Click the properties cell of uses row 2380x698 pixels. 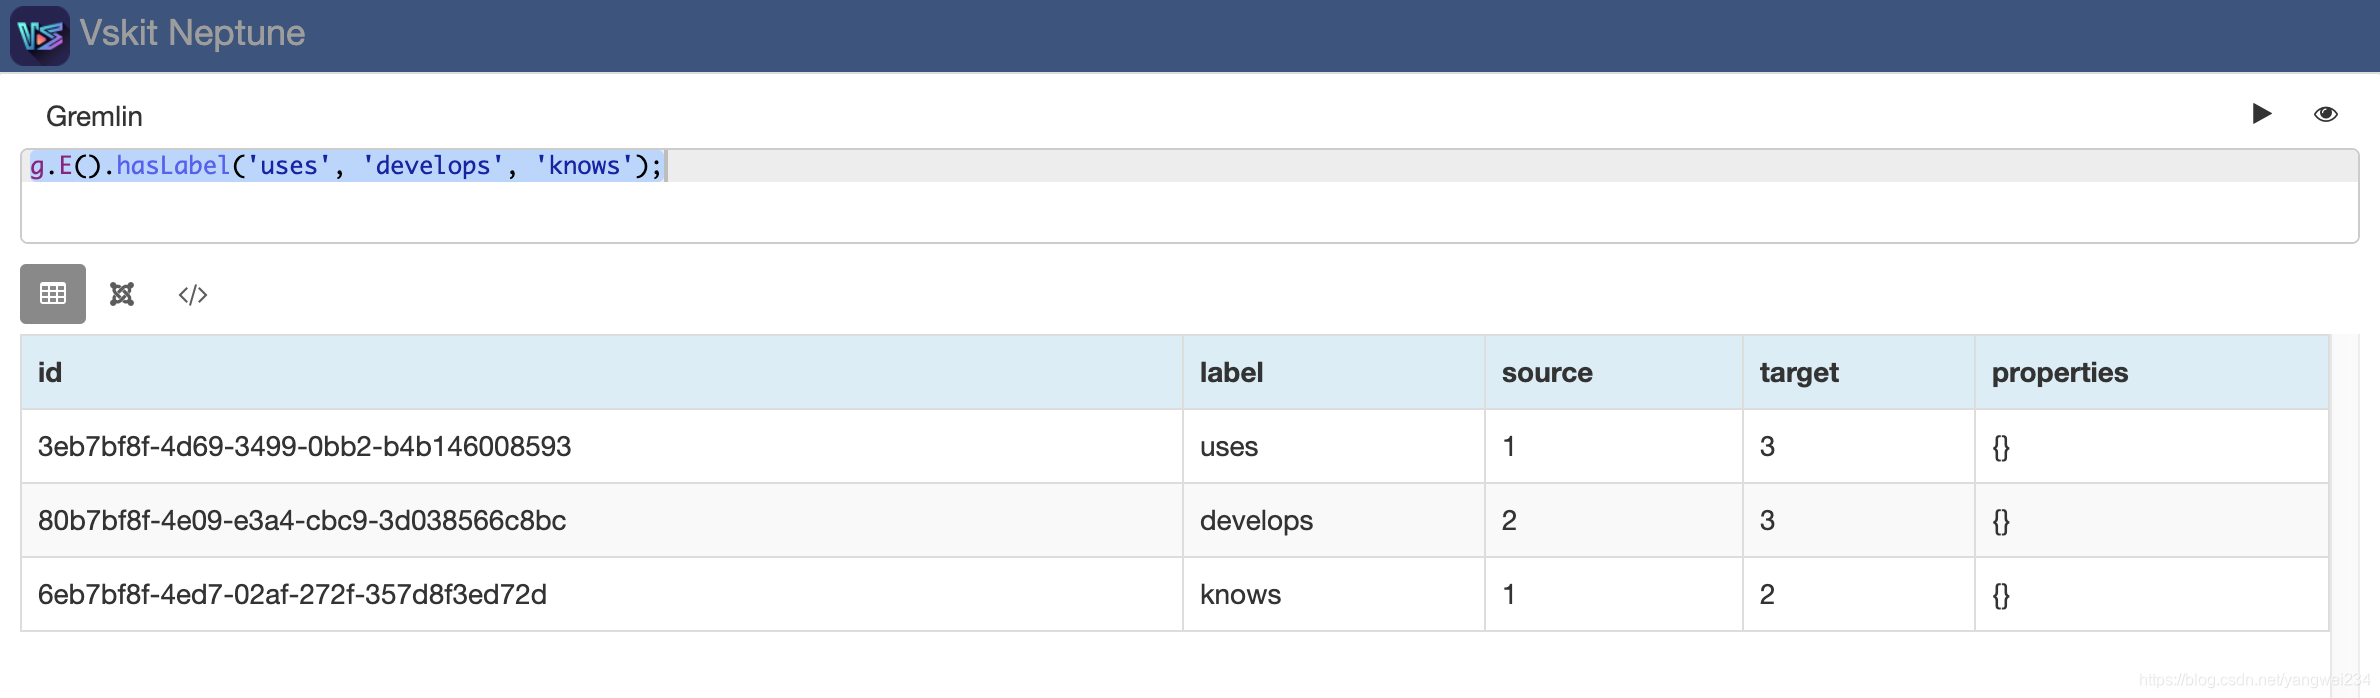[x=2001, y=447]
